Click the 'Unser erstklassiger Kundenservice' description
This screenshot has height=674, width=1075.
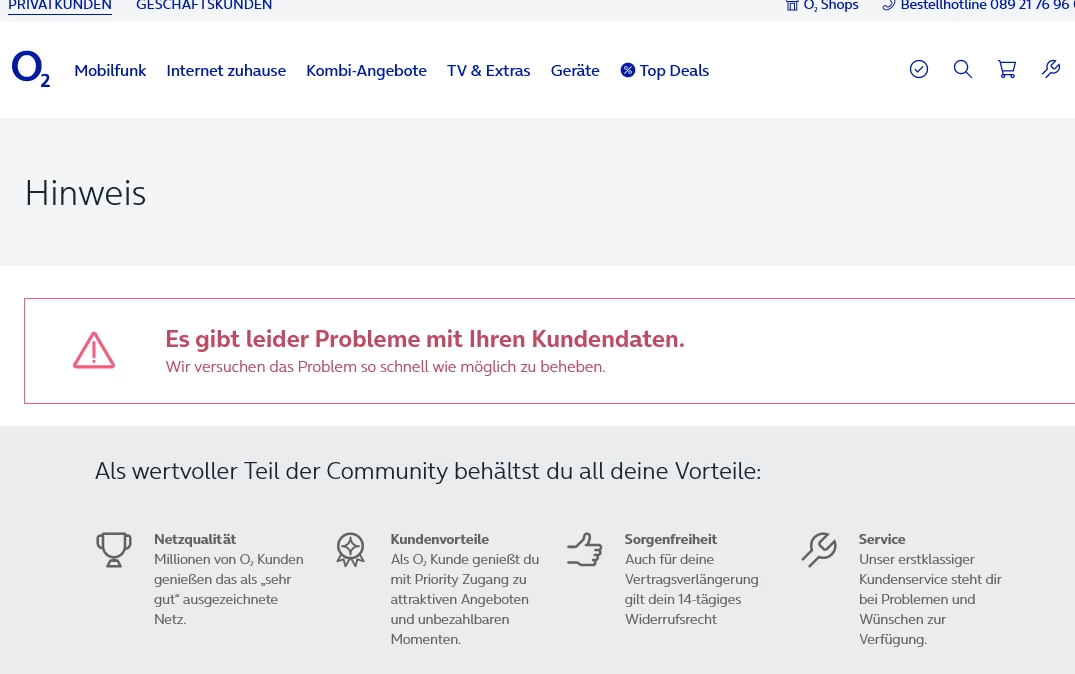click(x=930, y=599)
